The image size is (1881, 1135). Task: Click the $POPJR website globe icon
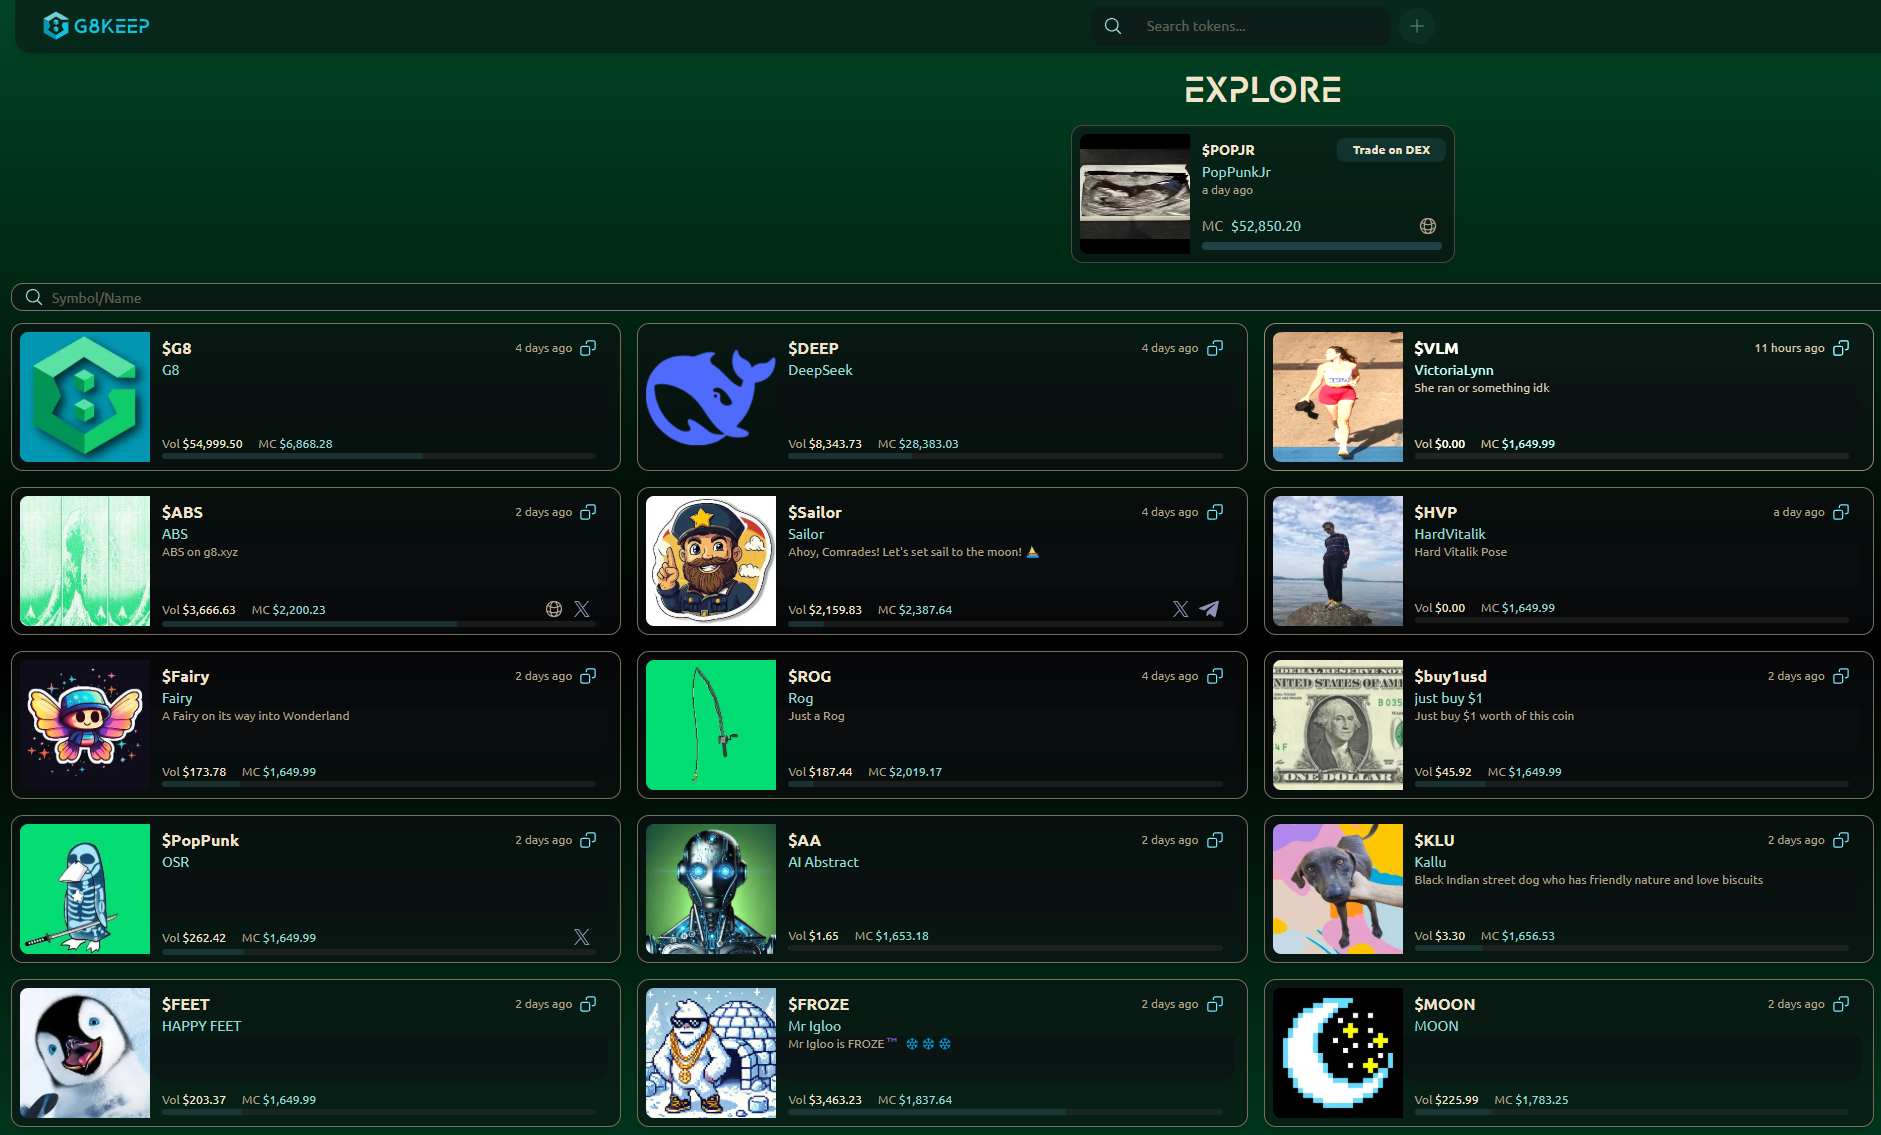tap(1428, 226)
